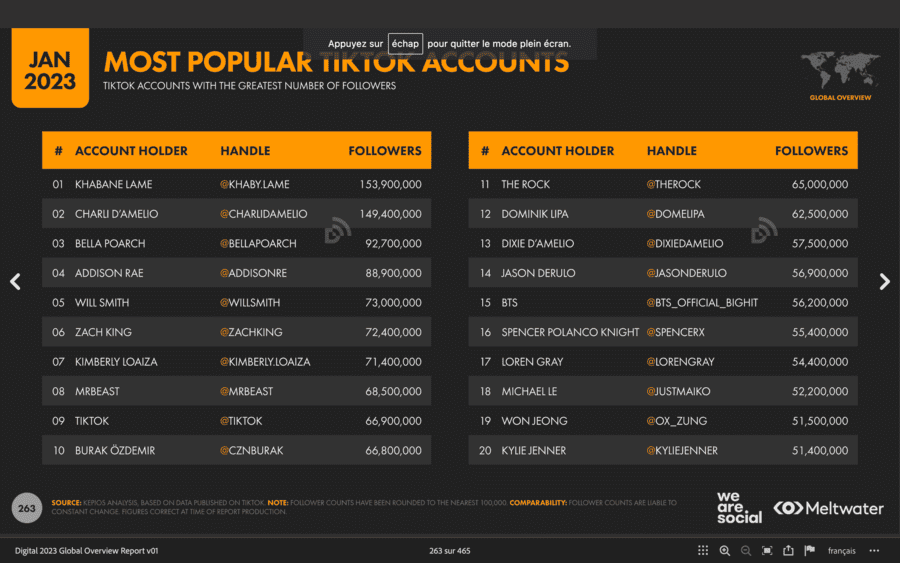900x563 pixels.
Task: Open the français language selector
Action: pyautogui.click(x=841, y=551)
